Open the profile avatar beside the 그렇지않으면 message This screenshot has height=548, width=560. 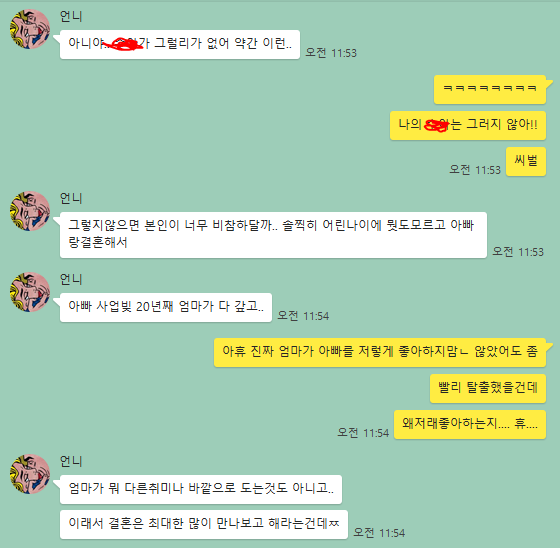pos(30,211)
